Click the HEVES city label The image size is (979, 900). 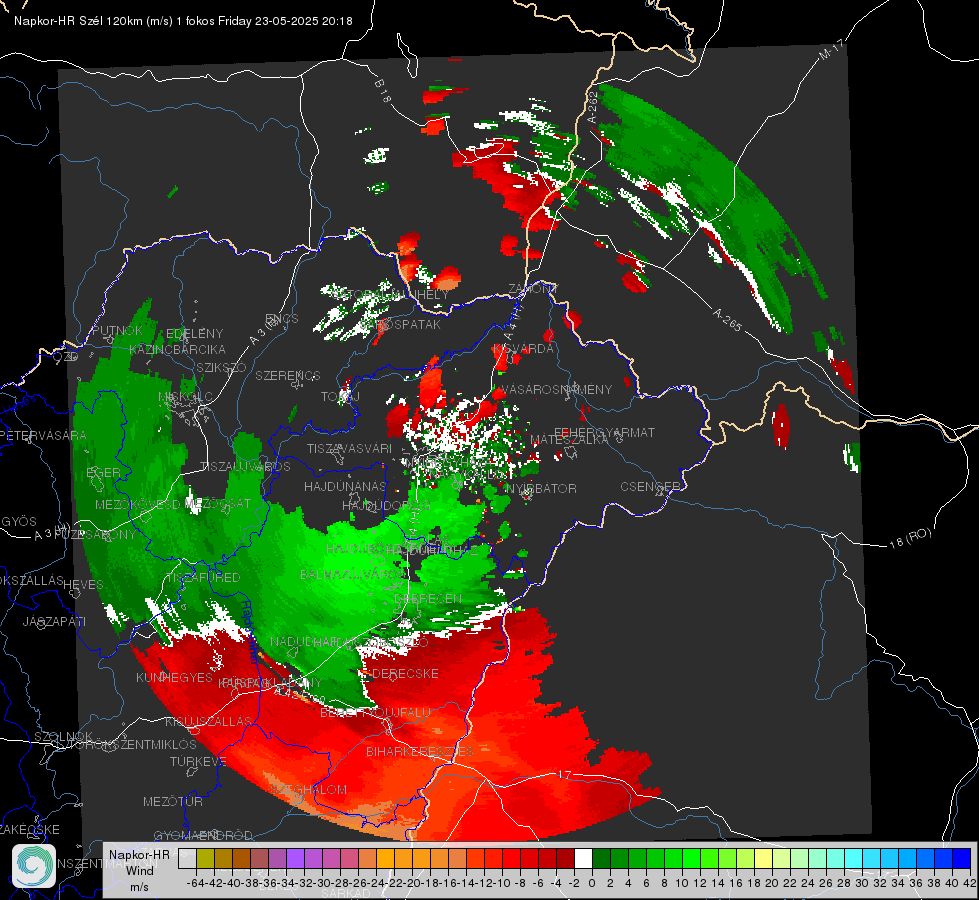tap(83, 585)
